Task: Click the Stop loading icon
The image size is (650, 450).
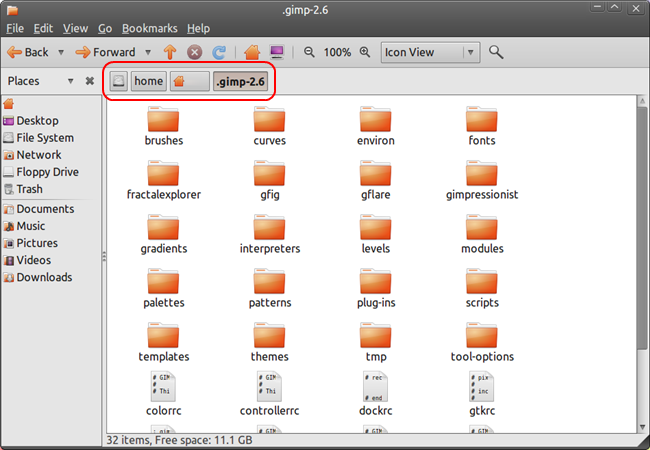Action: click(194, 52)
